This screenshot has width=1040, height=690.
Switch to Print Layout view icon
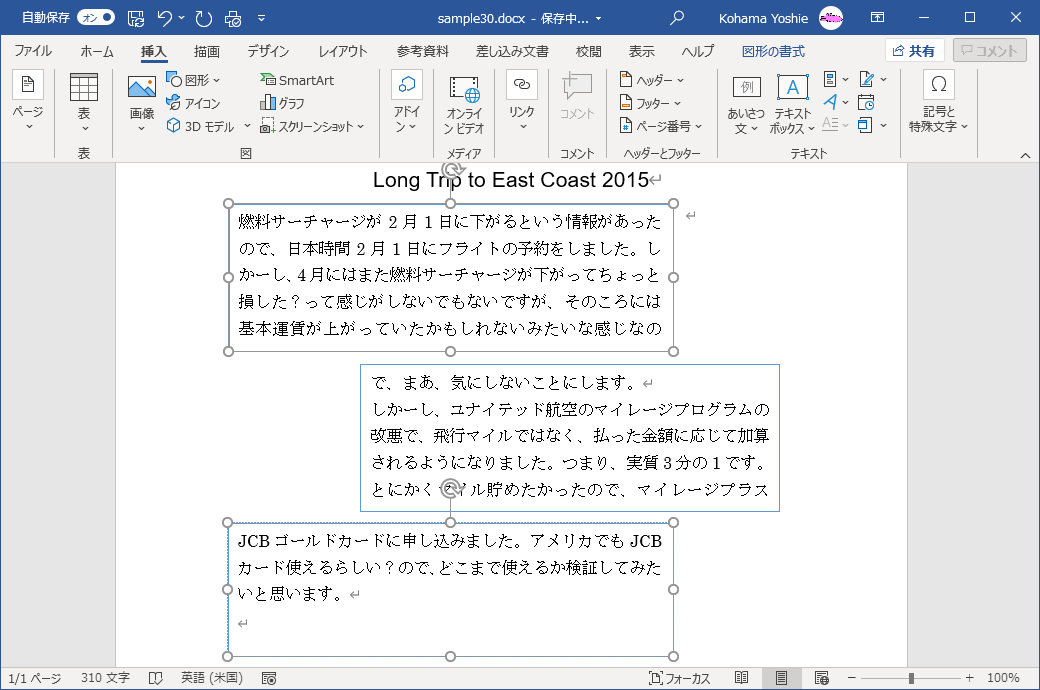tap(781, 678)
